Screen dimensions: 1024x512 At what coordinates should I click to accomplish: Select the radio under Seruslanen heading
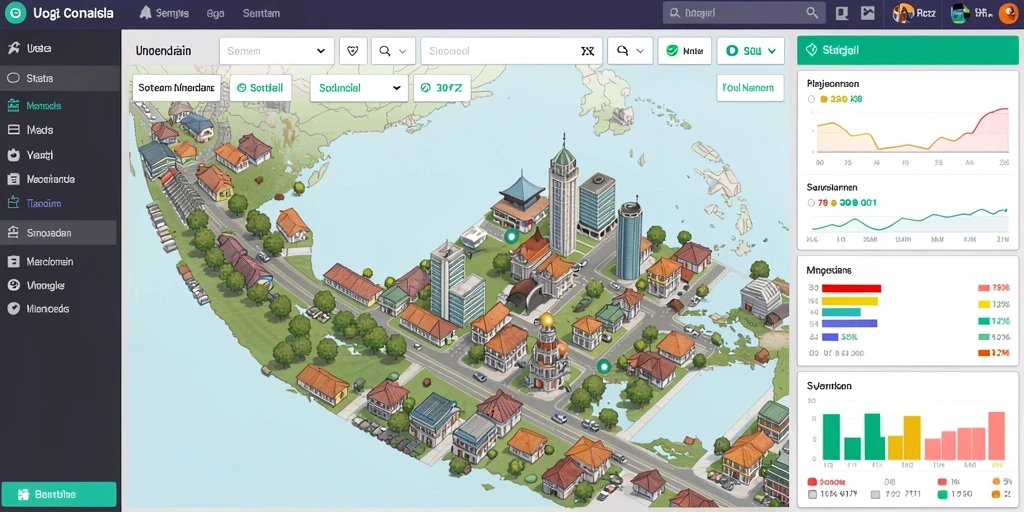(x=811, y=203)
